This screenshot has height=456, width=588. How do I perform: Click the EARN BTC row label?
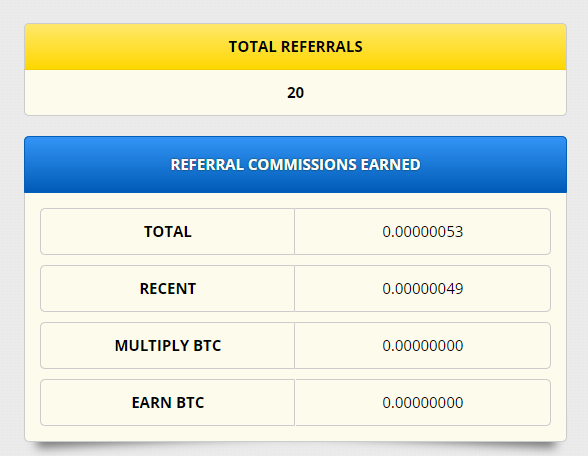click(168, 403)
